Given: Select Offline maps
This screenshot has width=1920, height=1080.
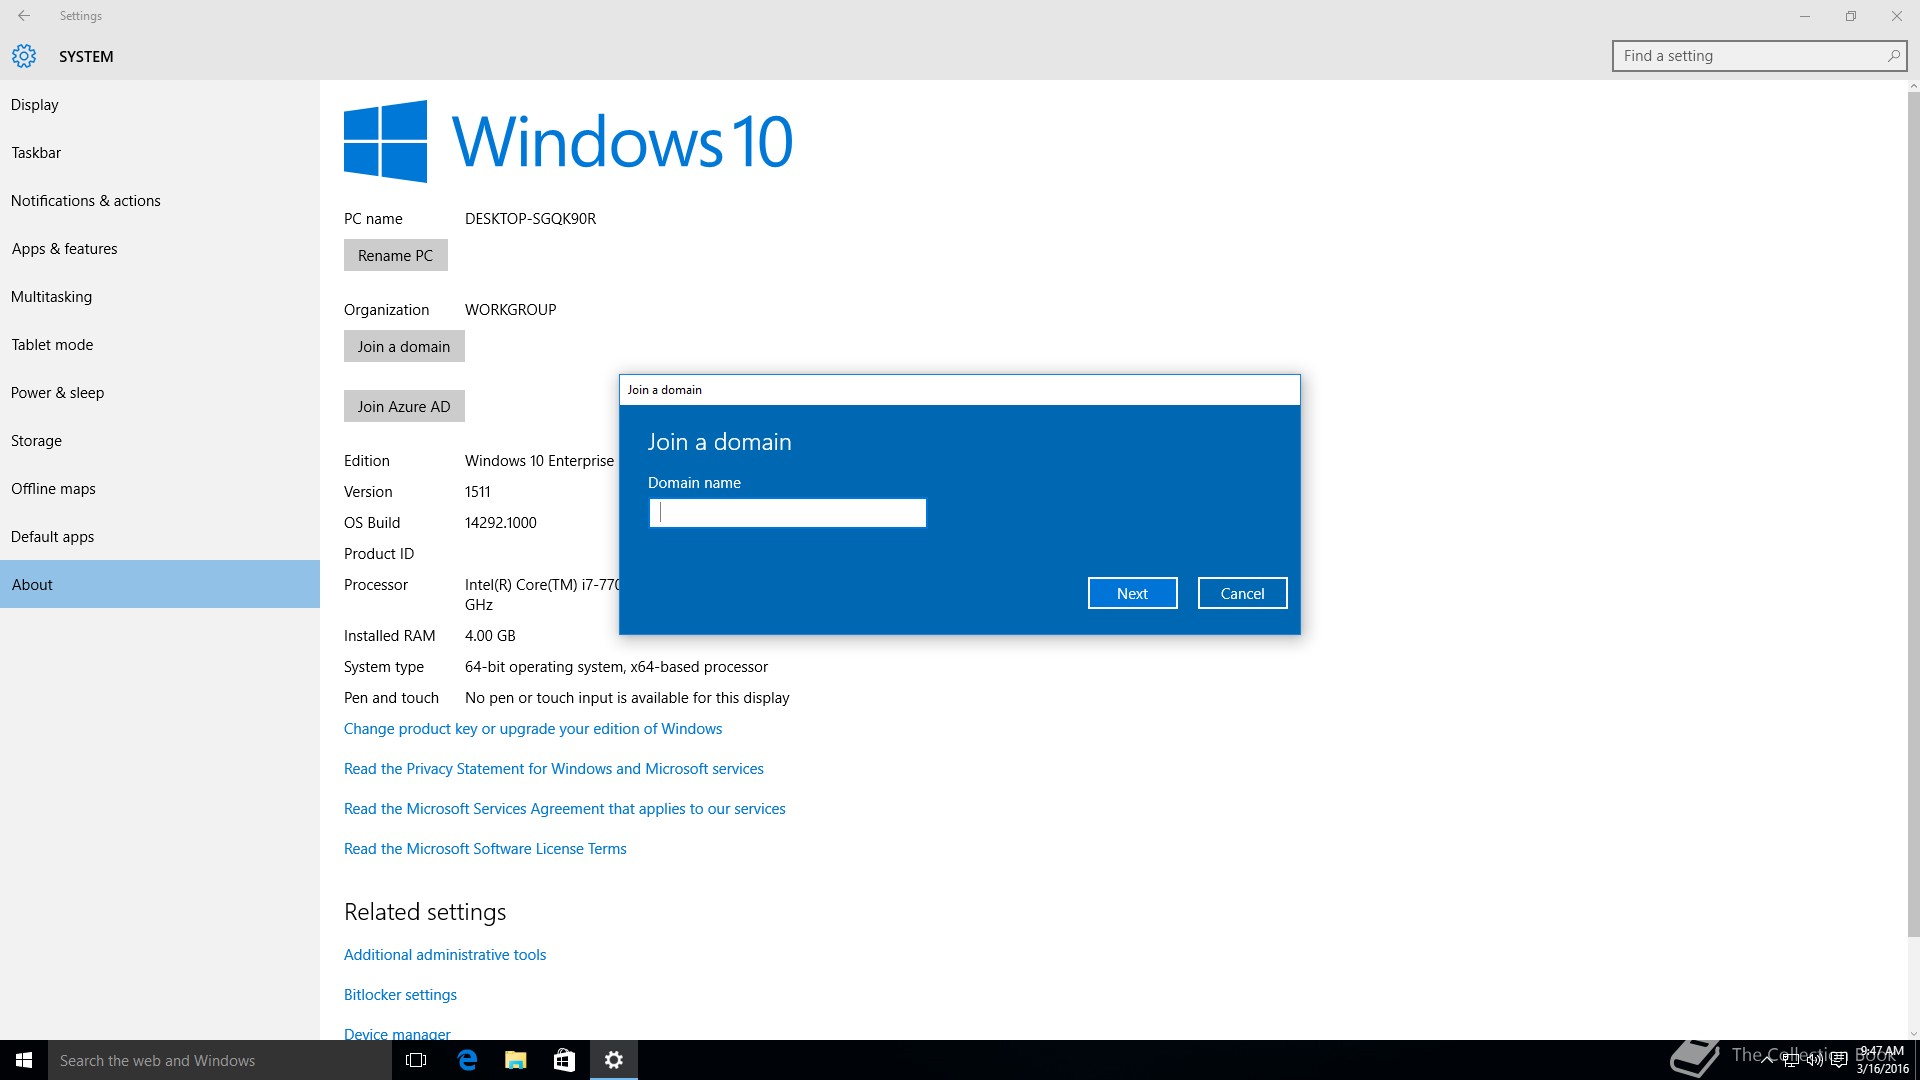Looking at the screenshot, I should pos(160,489).
